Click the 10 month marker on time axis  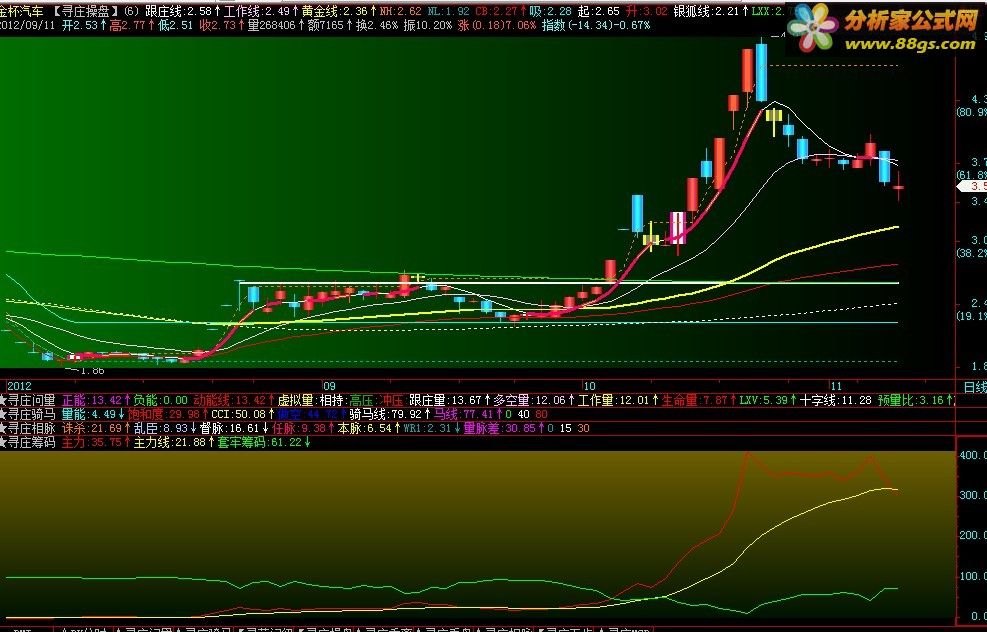pyautogui.click(x=589, y=386)
